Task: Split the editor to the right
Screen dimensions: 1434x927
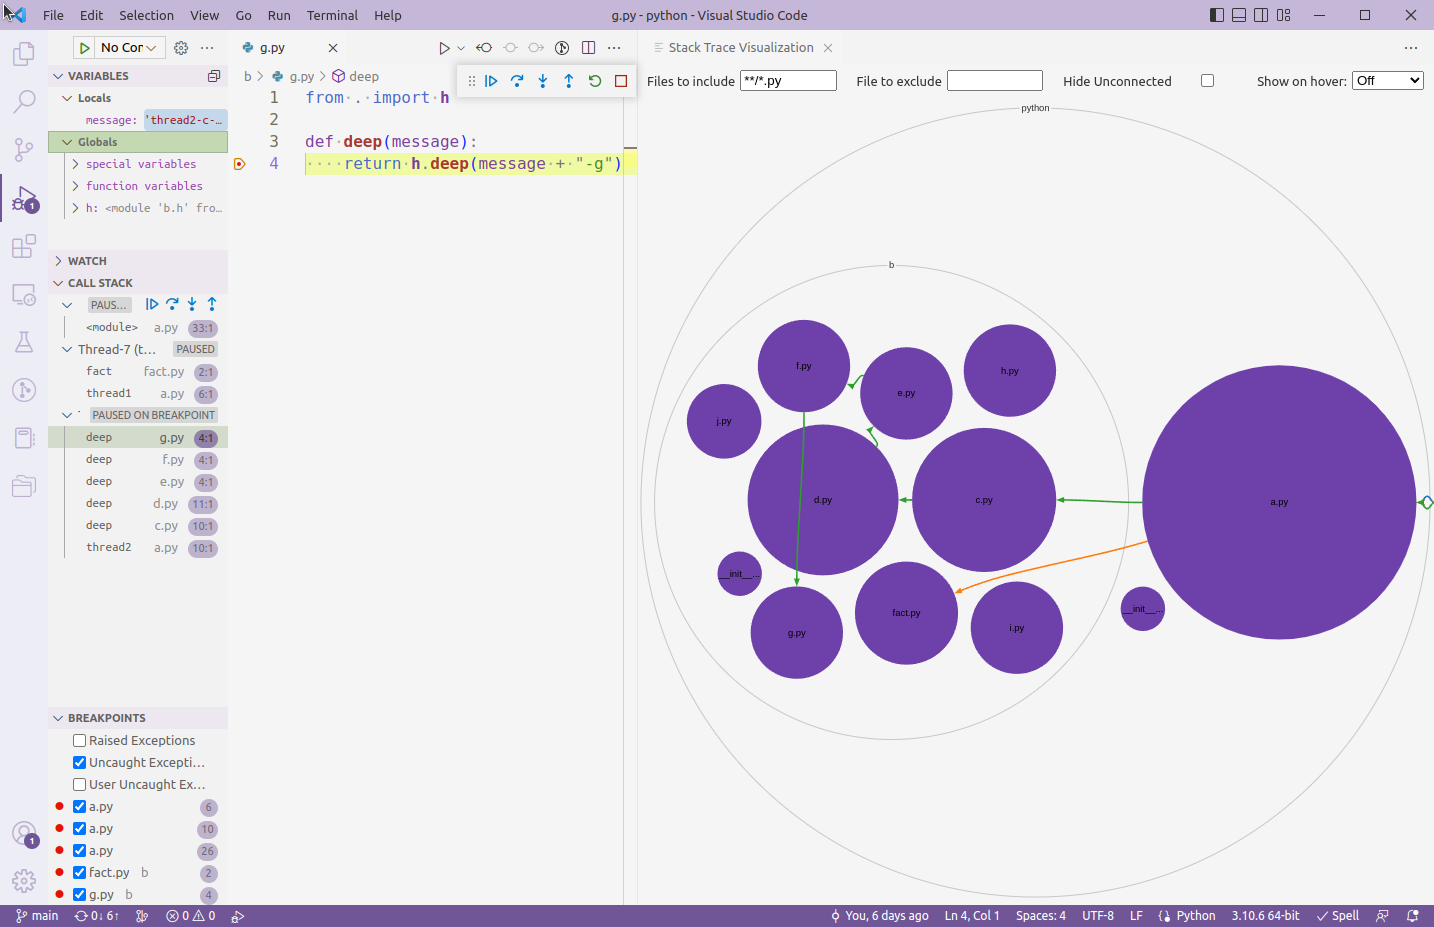Action: tap(588, 48)
